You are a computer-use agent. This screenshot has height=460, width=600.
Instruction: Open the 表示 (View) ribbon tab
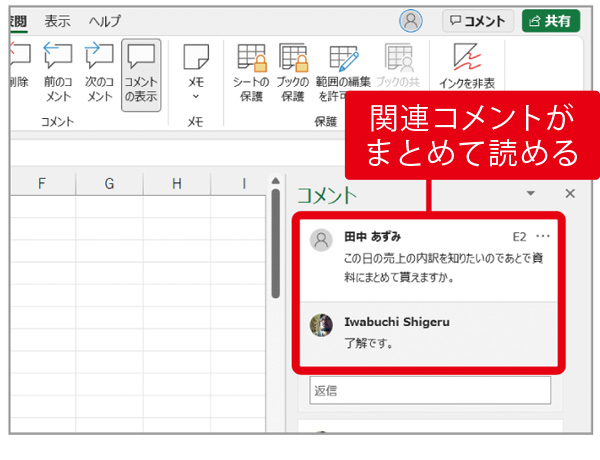click(x=57, y=21)
